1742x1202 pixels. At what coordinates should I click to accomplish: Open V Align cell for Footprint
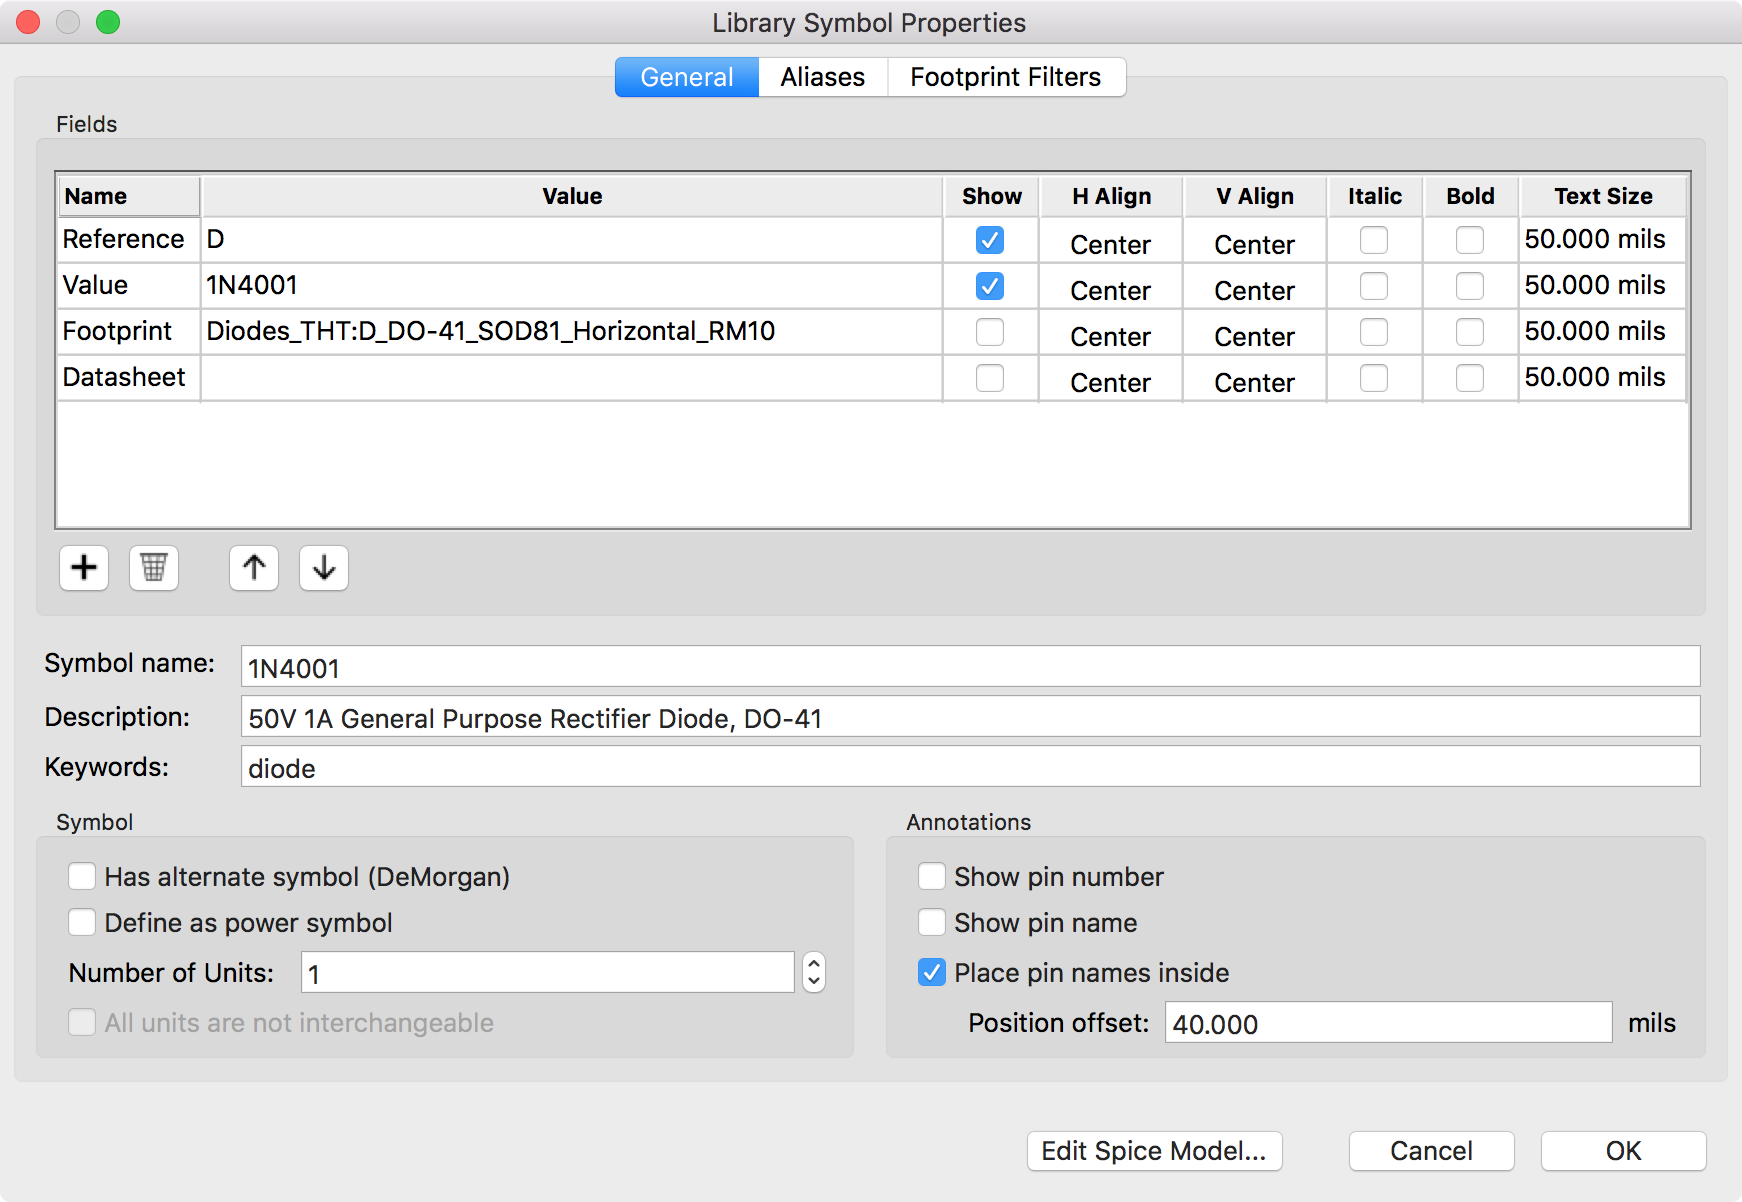click(1254, 335)
